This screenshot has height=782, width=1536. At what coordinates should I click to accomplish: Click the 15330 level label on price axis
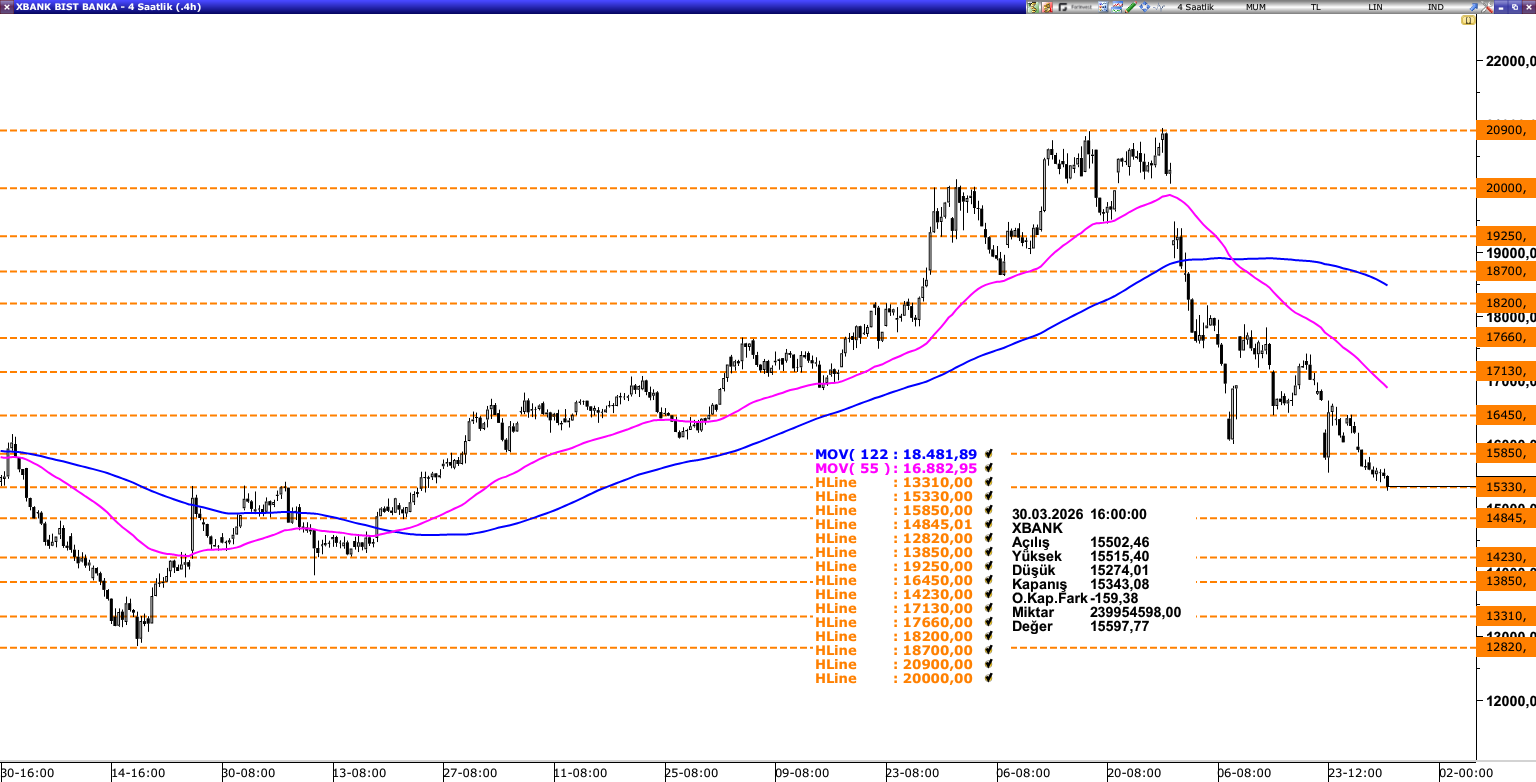click(x=1506, y=487)
